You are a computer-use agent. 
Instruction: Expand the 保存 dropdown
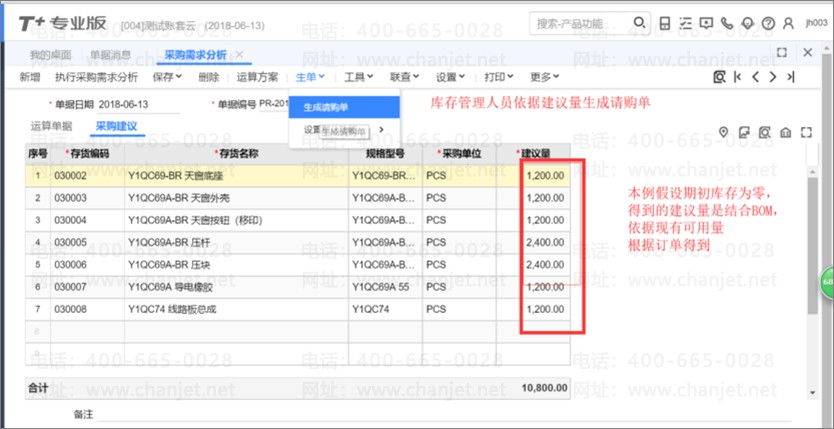click(167, 77)
